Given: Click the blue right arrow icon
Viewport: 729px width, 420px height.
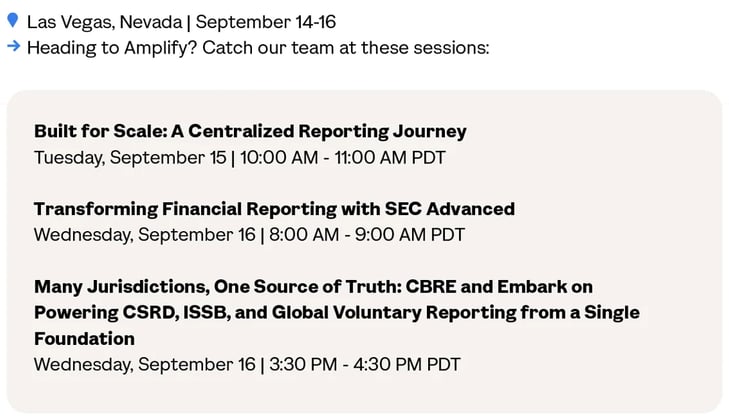Looking at the screenshot, I should 14,46.
